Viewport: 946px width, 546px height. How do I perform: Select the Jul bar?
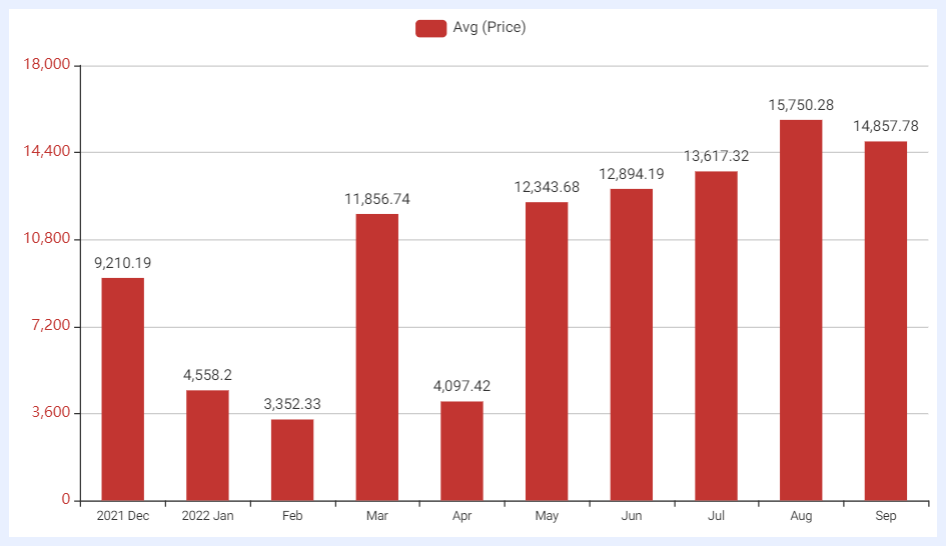coord(716,336)
